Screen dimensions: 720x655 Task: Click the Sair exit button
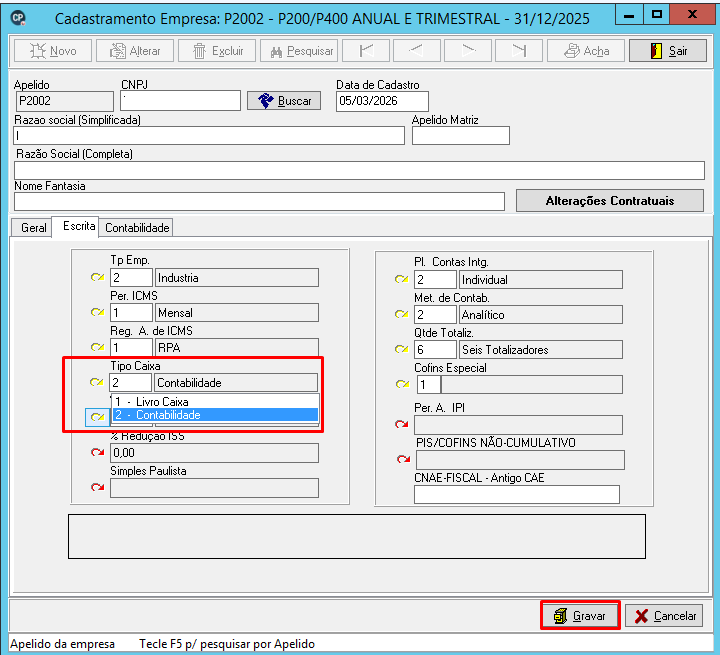[x=668, y=51]
